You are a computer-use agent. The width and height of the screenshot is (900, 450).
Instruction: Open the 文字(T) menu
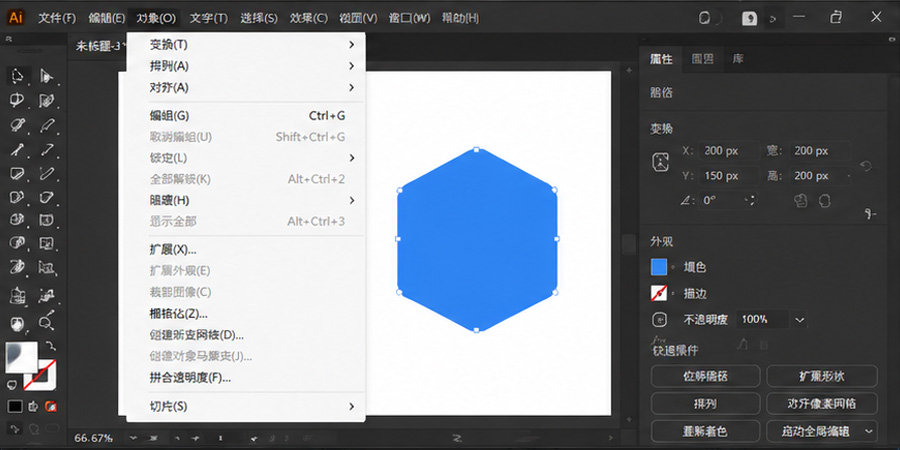click(x=208, y=18)
